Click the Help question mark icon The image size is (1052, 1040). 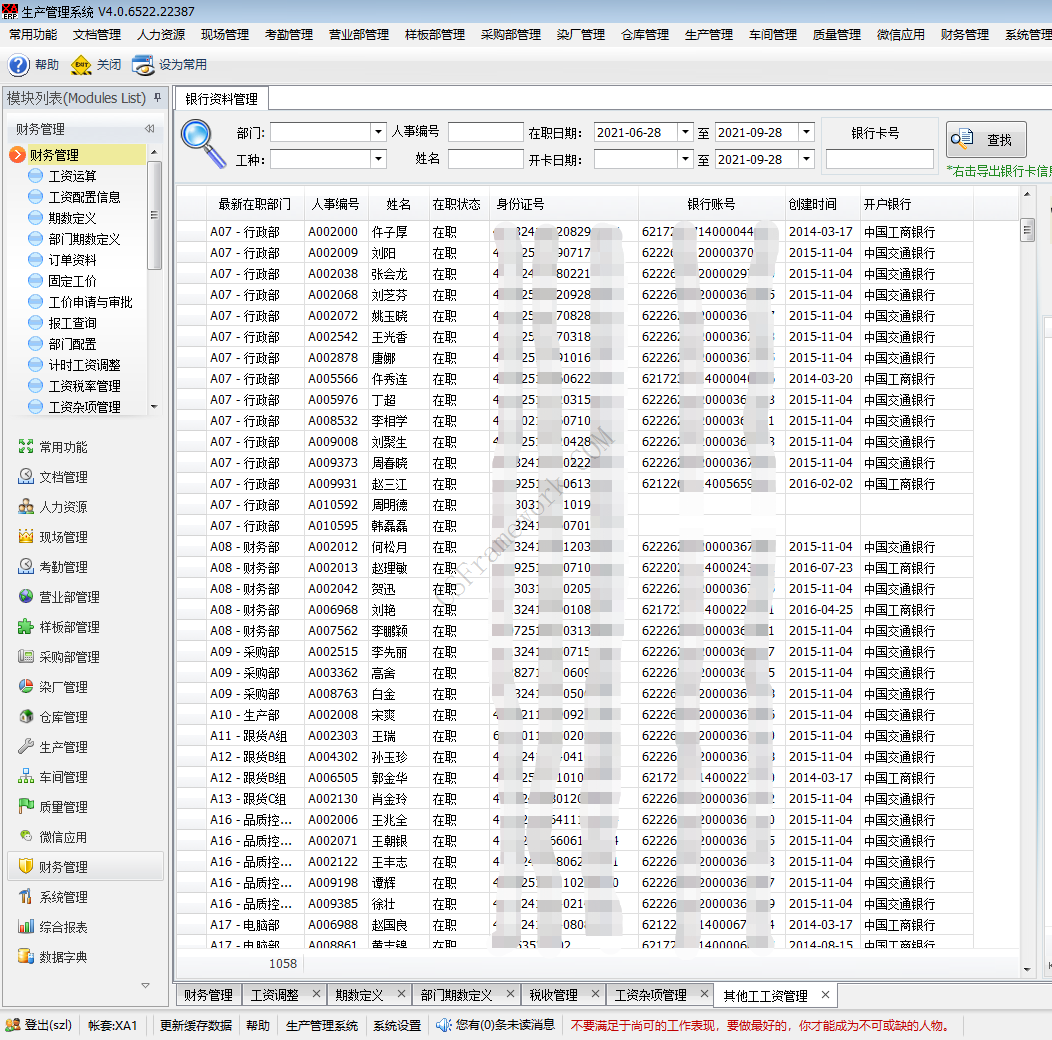click(x=19, y=65)
